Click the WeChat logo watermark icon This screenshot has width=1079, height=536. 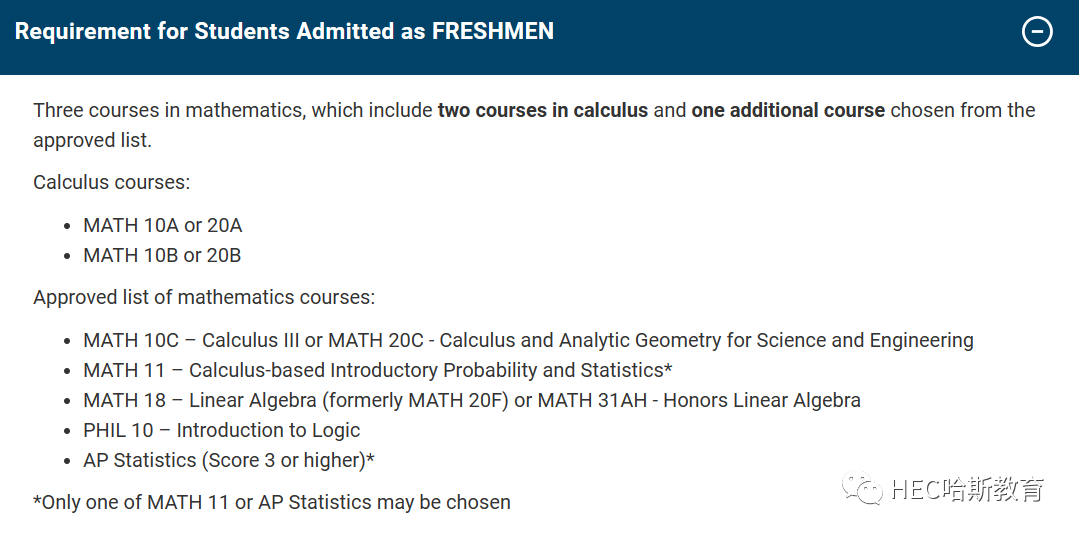(862, 487)
